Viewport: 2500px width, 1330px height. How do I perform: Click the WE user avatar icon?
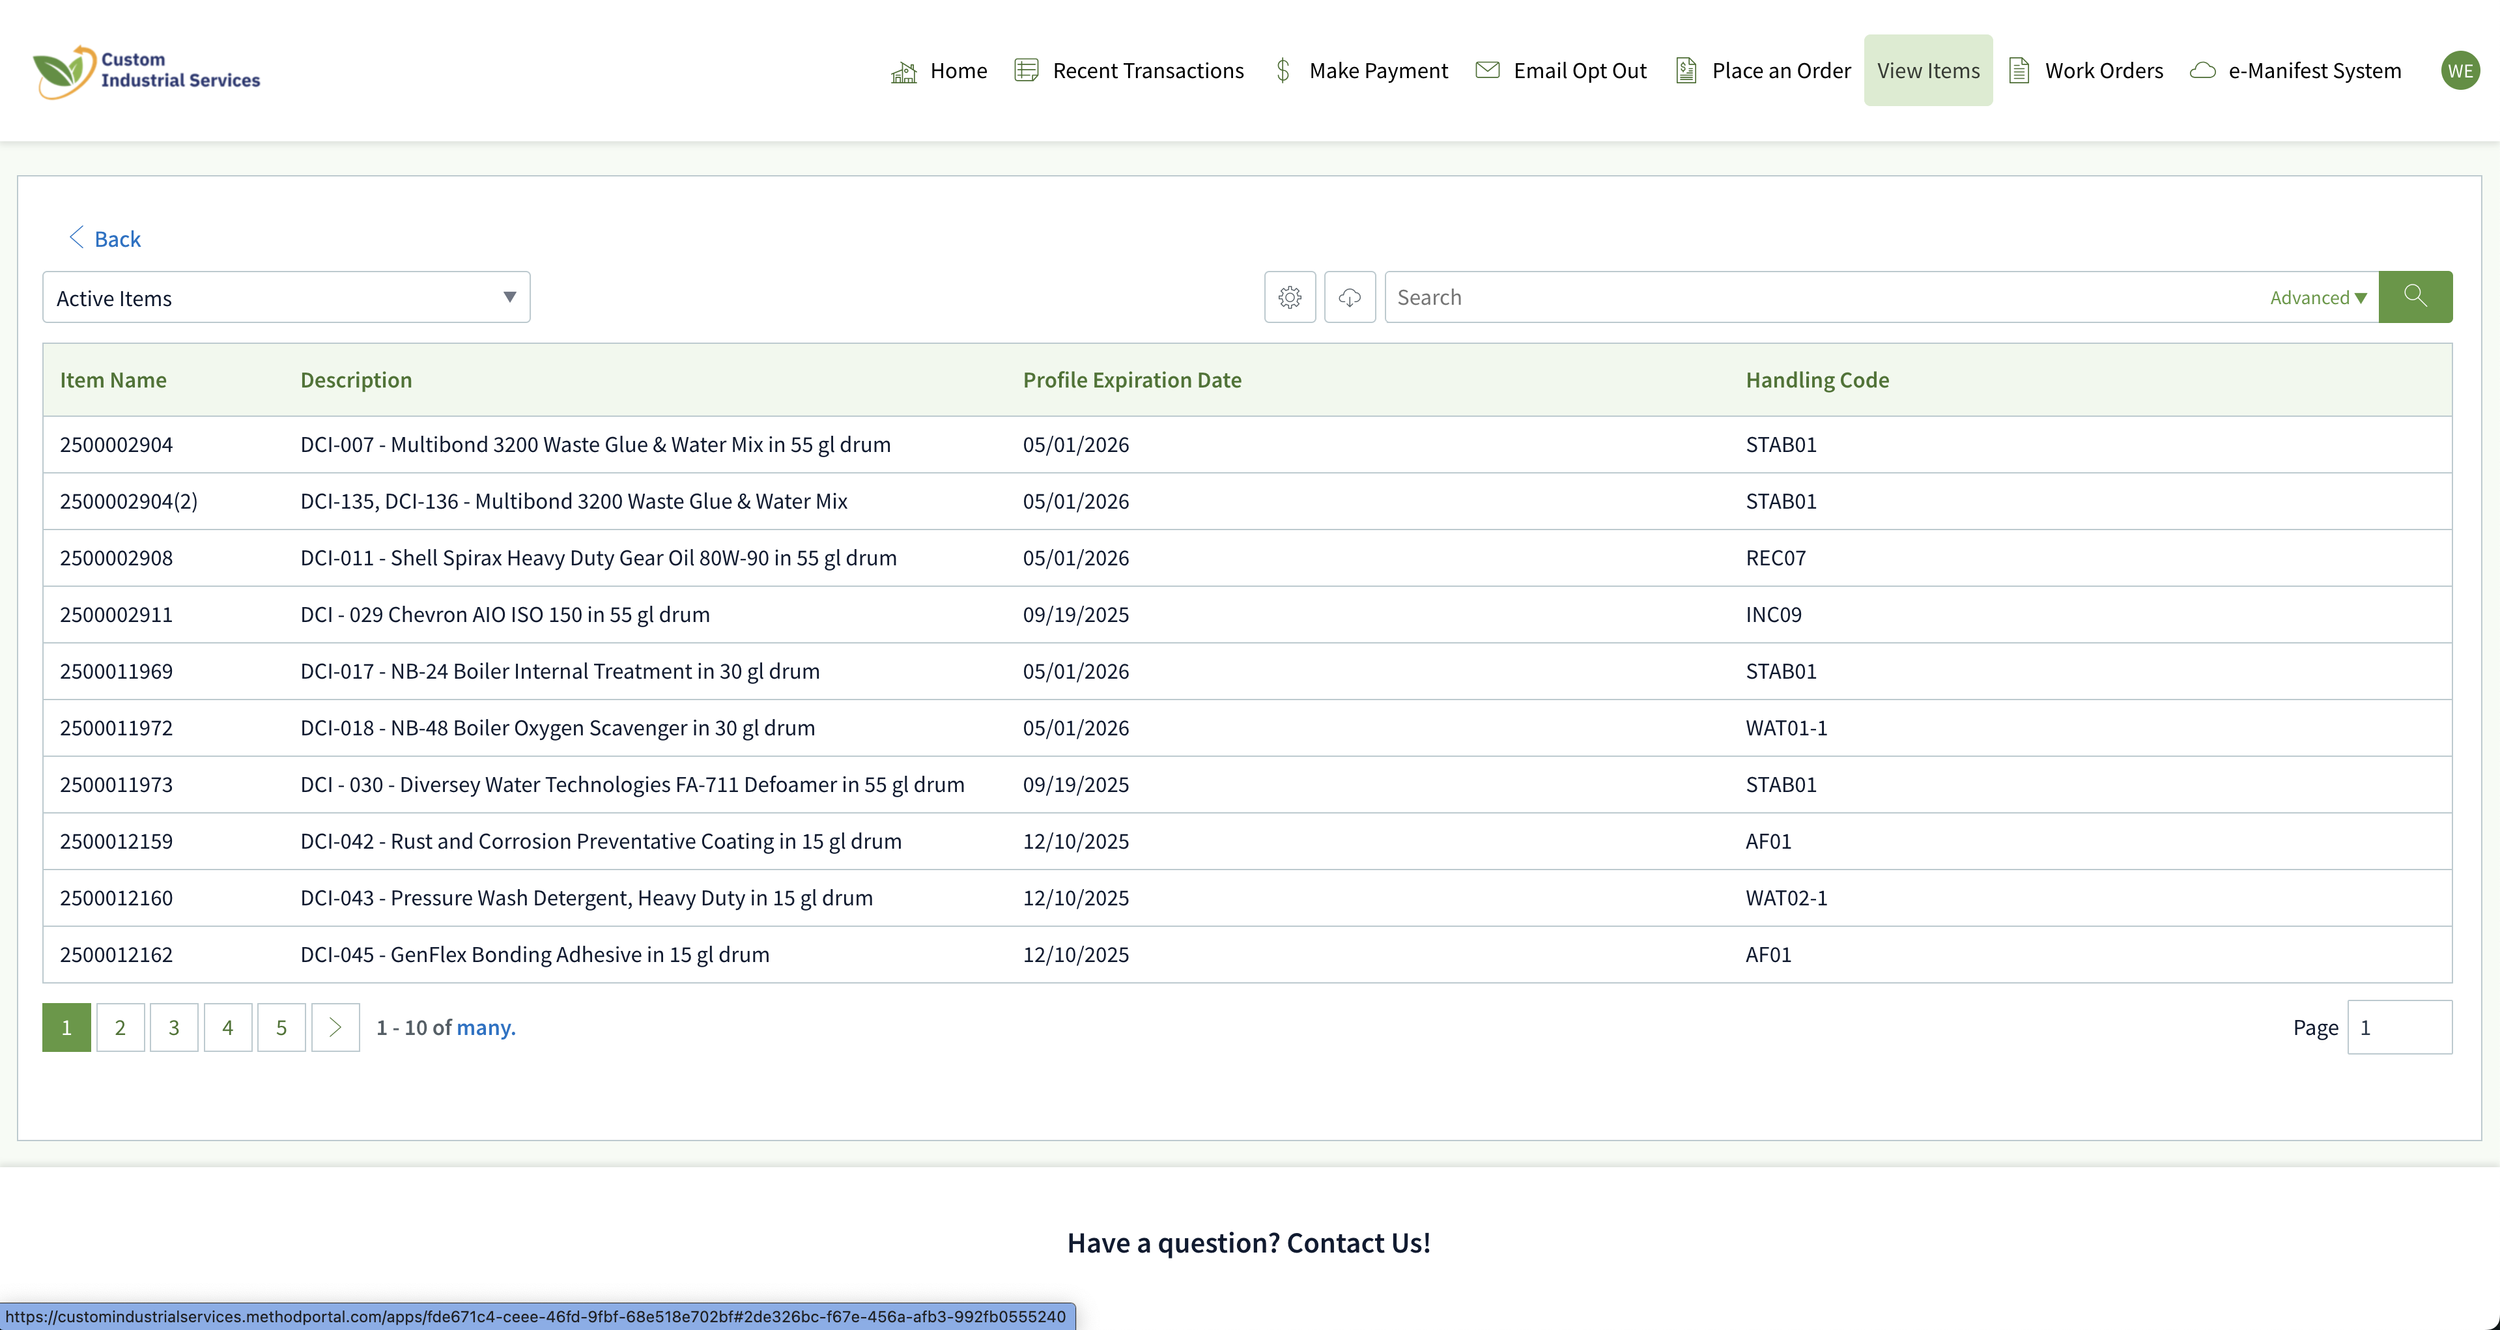[x=2459, y=71]
